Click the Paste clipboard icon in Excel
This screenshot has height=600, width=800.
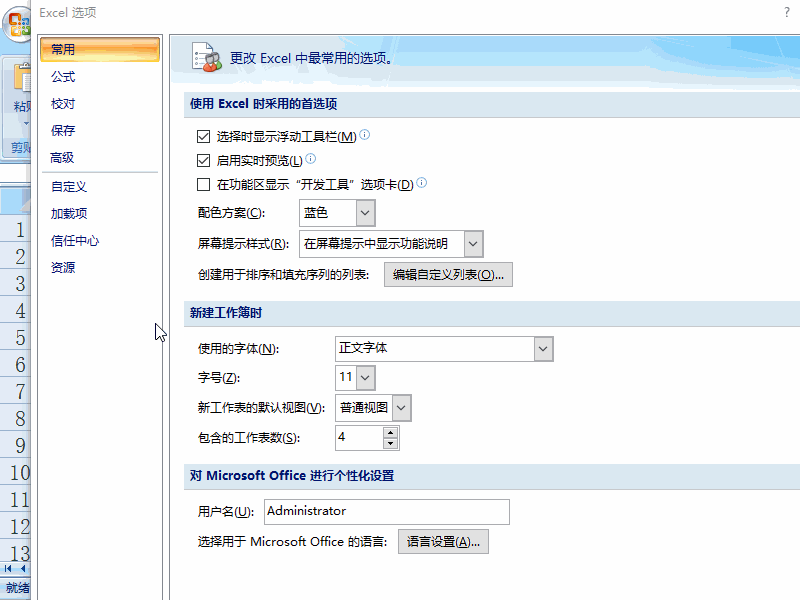click(22, 79)
